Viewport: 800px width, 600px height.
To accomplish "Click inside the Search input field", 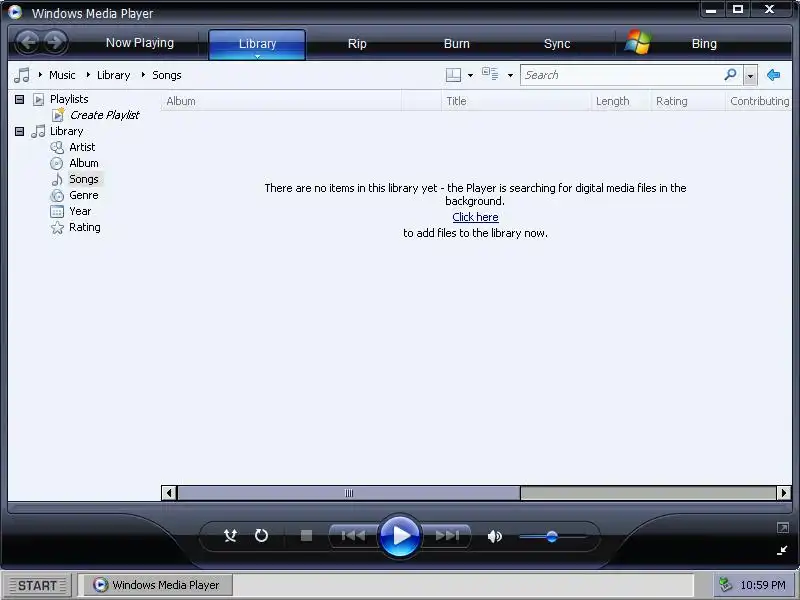I will (622, 75).
